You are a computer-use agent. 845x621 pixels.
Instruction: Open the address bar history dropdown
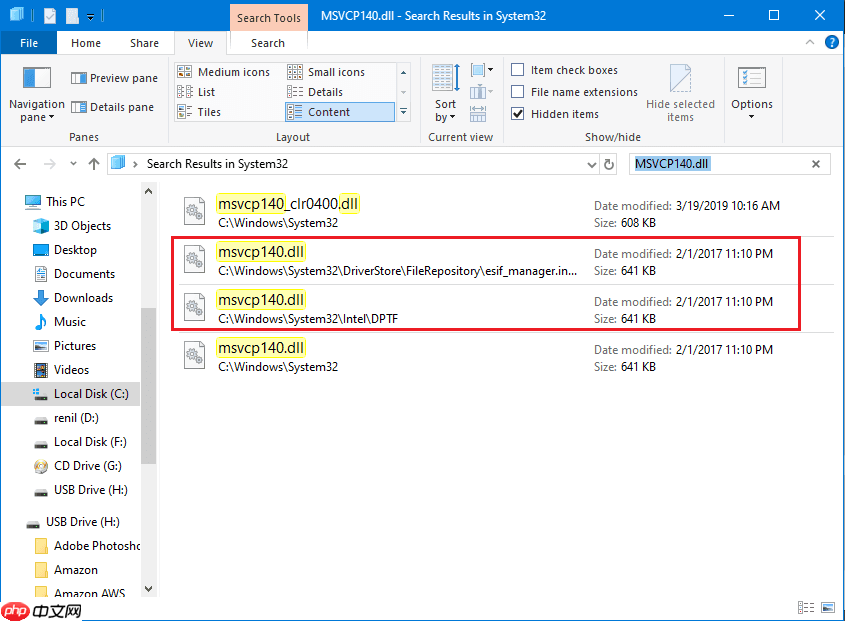coord(592,164)
